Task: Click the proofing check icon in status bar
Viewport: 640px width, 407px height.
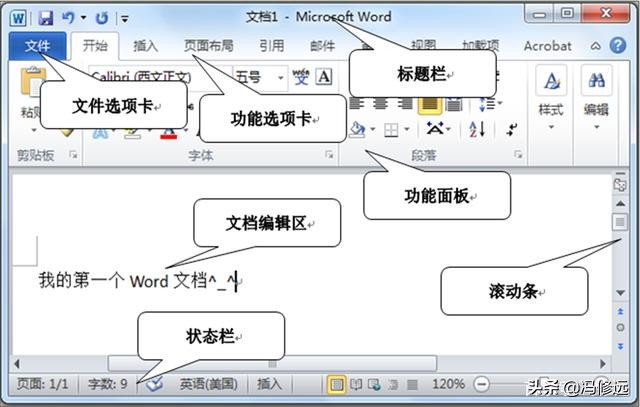Action: 154,384
